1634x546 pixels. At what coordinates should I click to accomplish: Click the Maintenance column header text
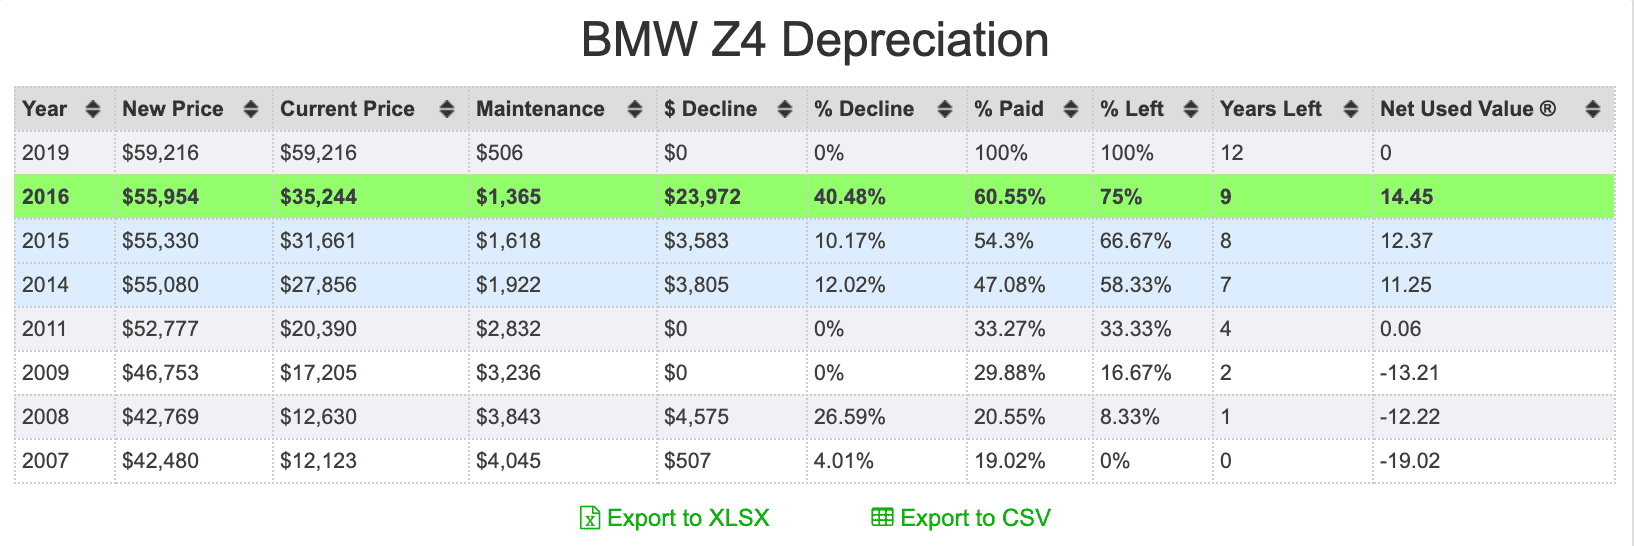[540, 109]
